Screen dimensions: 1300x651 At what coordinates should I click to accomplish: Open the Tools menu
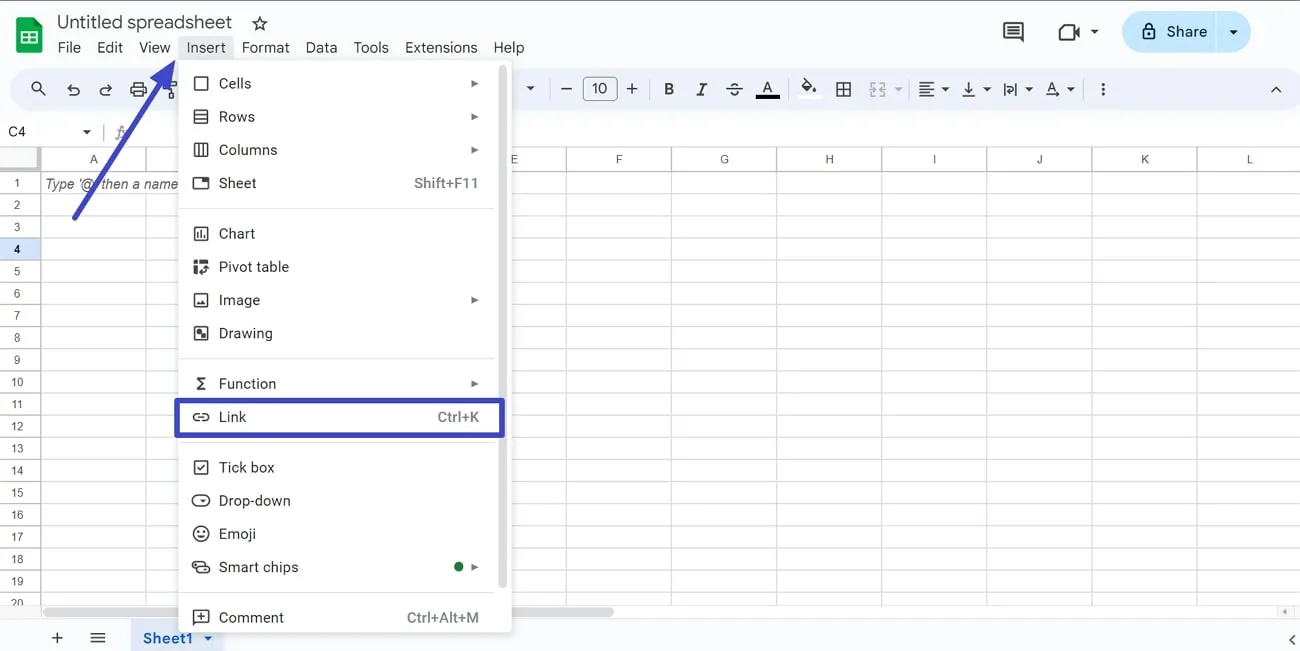click(x=371, y=47)
